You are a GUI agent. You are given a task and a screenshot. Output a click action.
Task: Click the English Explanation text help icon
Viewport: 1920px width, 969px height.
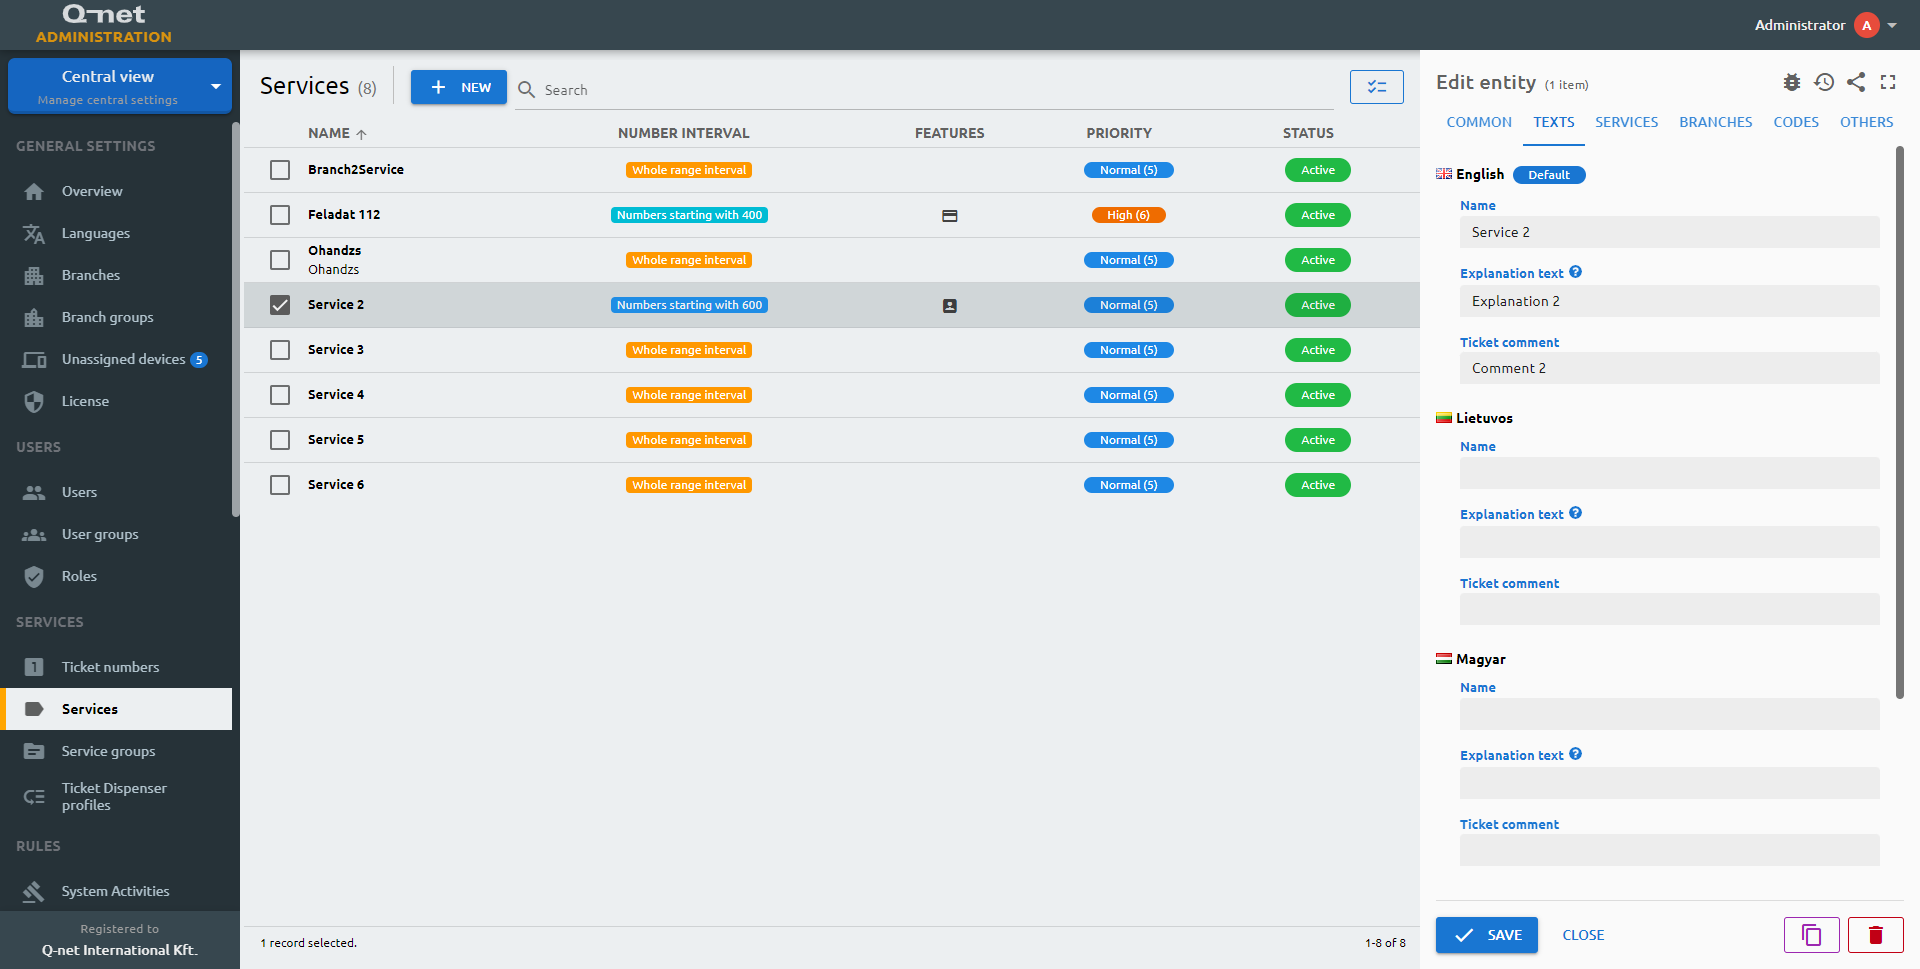[1575, 272]
